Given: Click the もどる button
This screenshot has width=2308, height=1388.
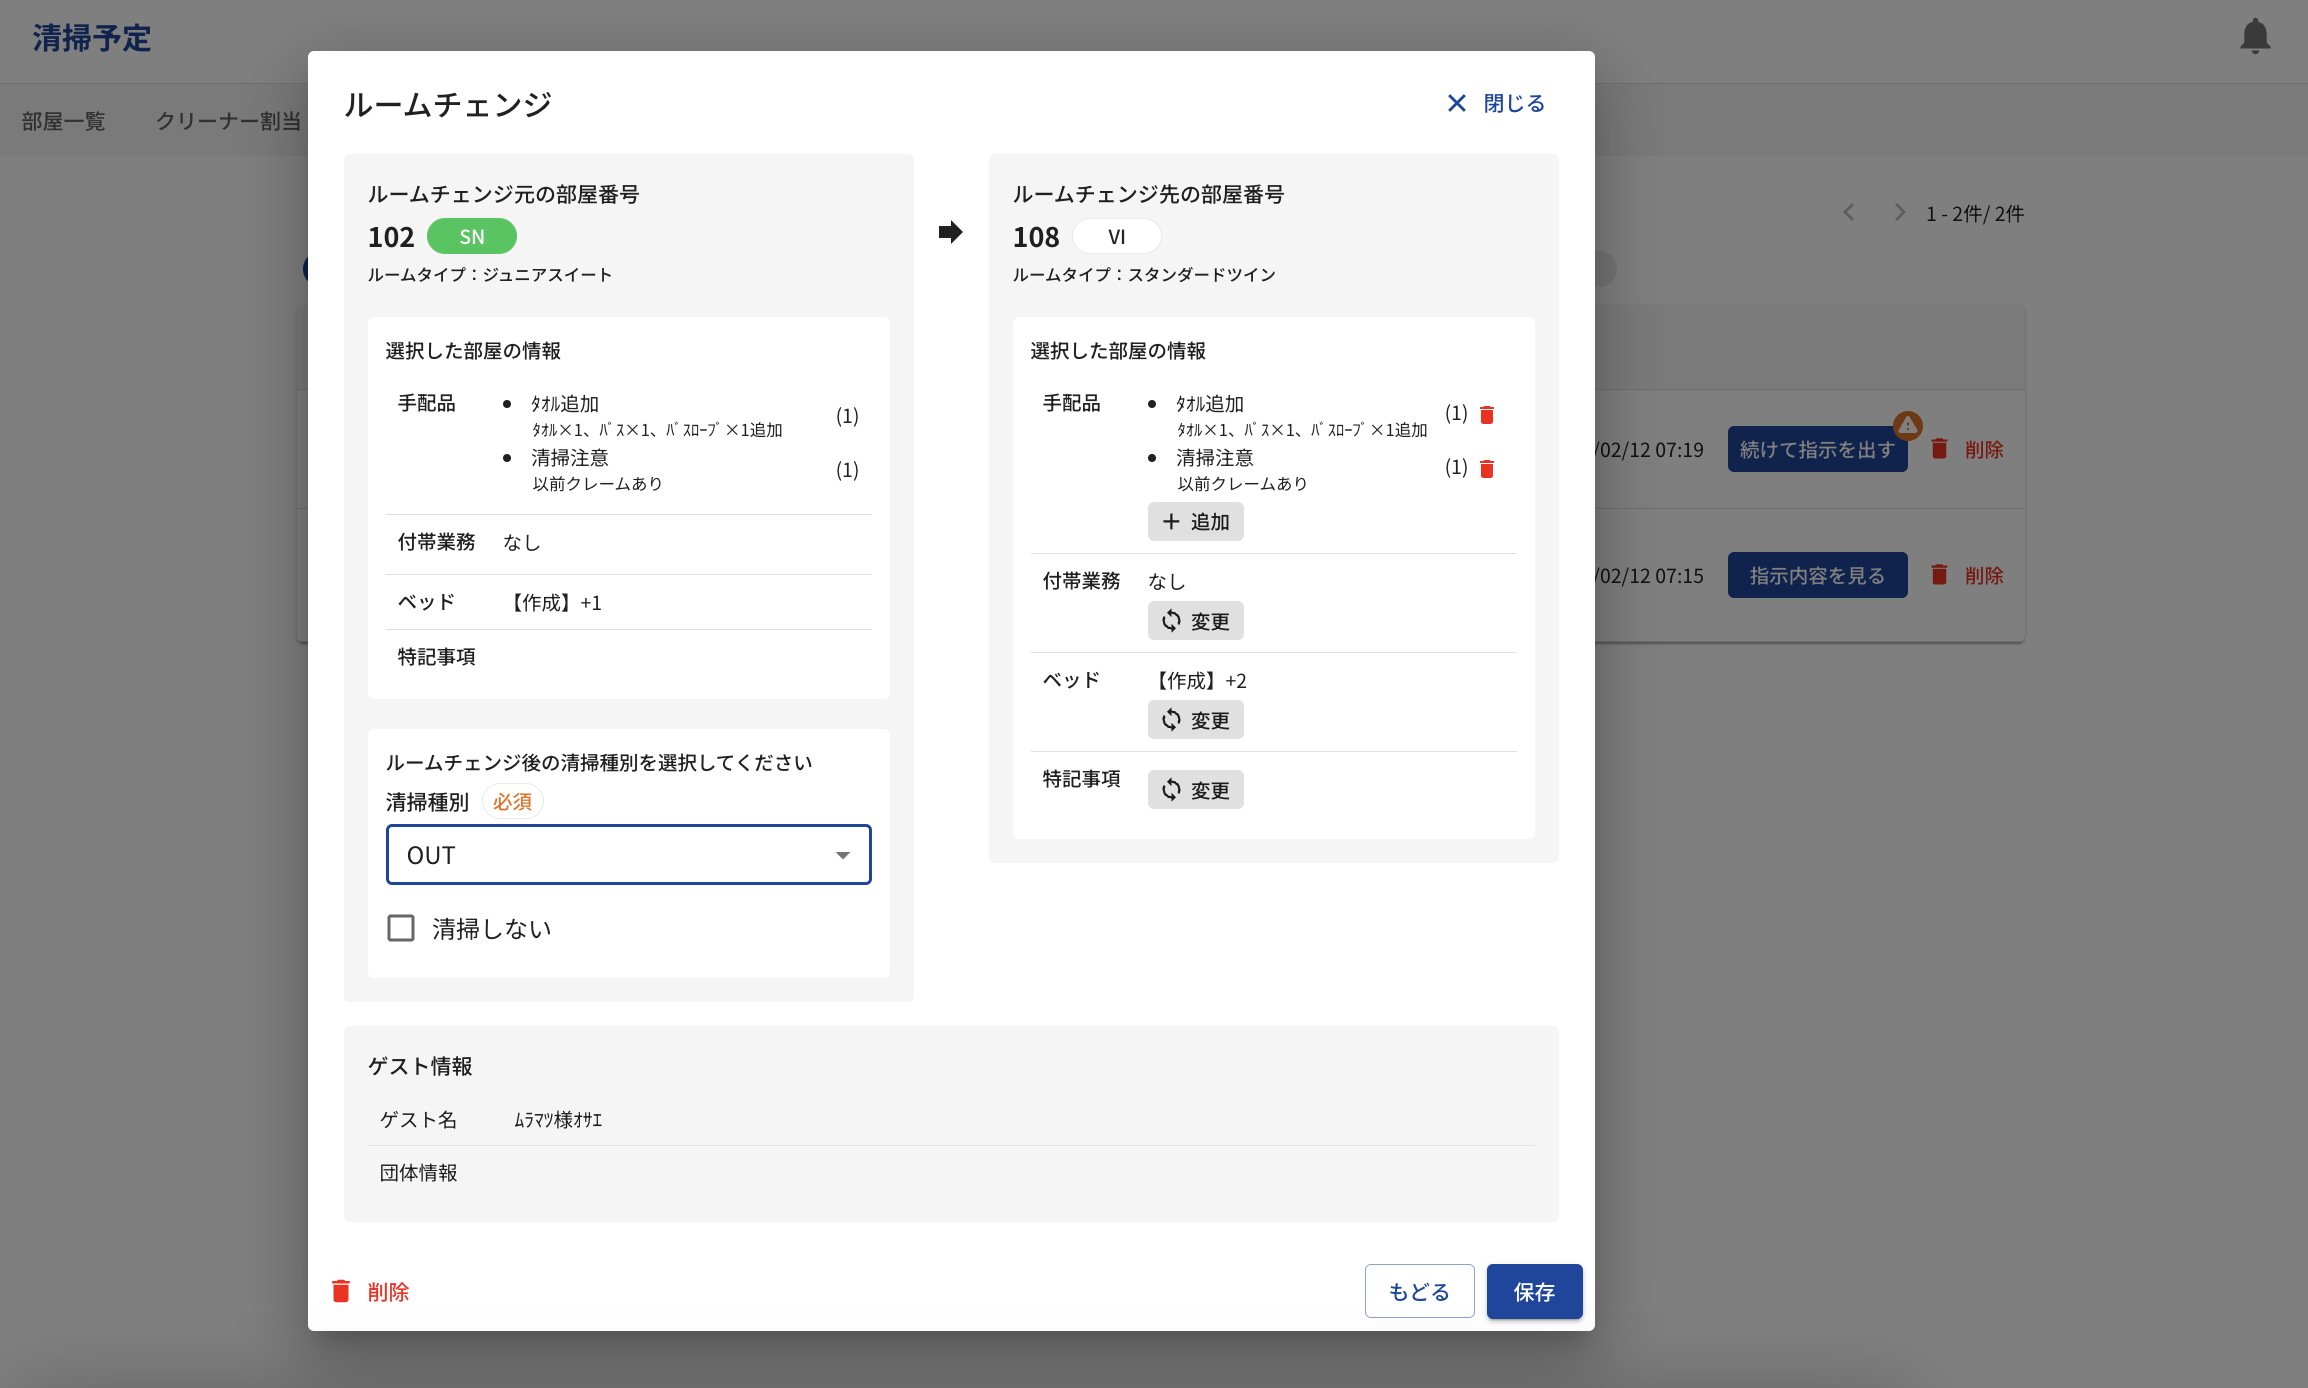Looking at the screenshot, I should click(1419, 1291).
